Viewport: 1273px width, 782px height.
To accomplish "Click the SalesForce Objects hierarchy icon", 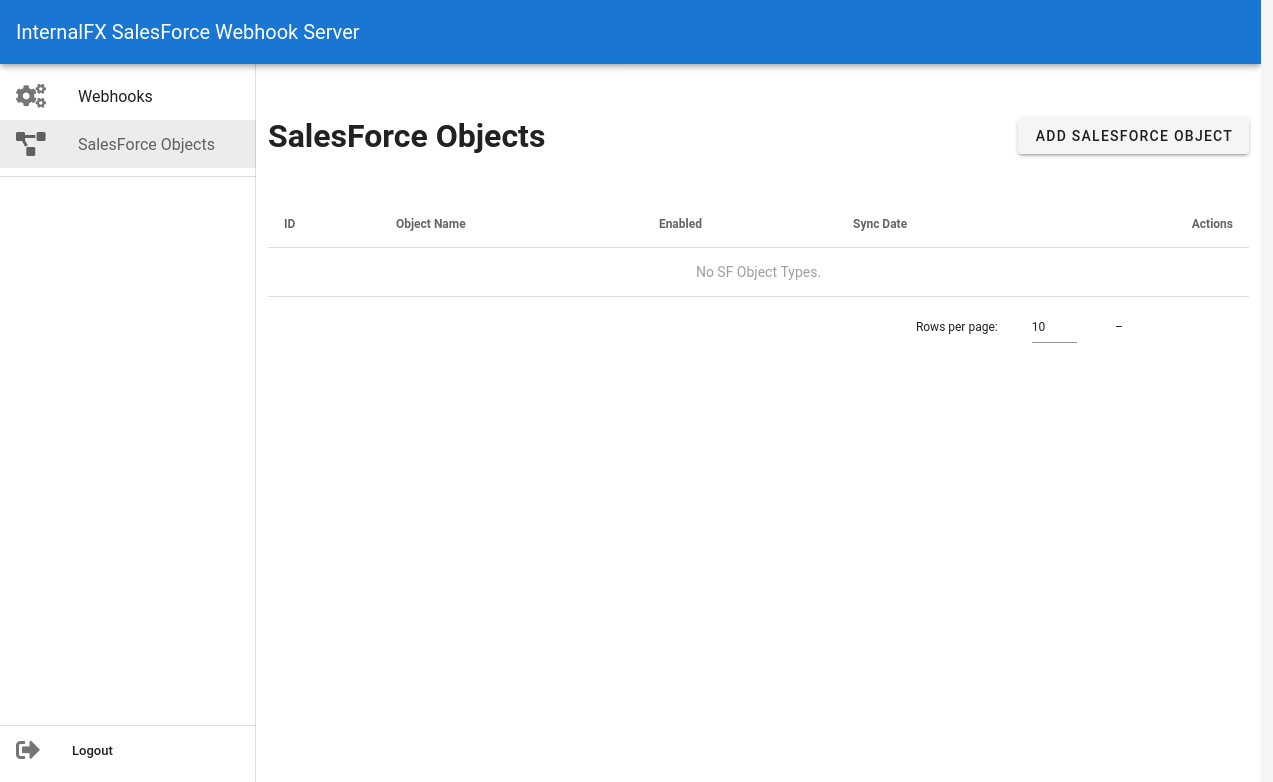I will click(x=31, y=144).
